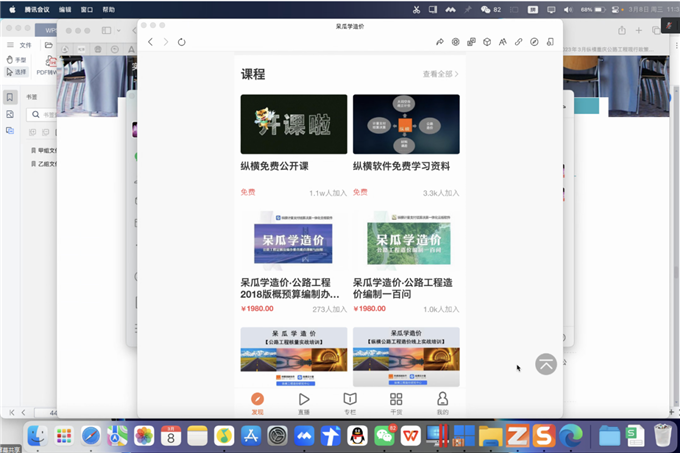Click the WeChat moments aperture icon
The height and width of the screenshot is (453, 680).
(455, 42)
